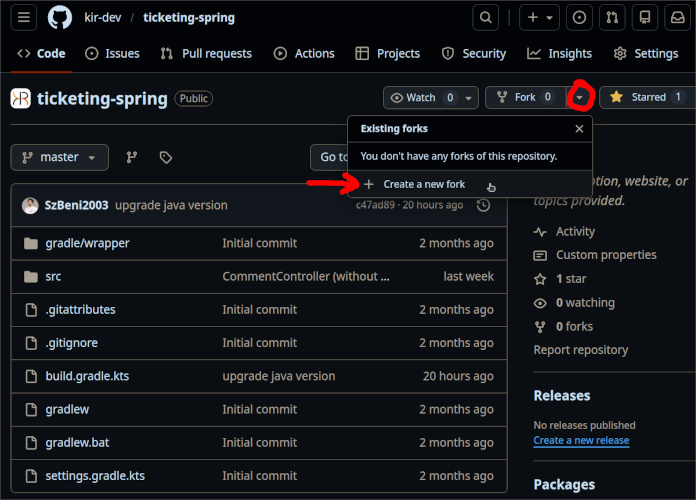
Task: View tags using the tag icon
Action: pos(166,157)
